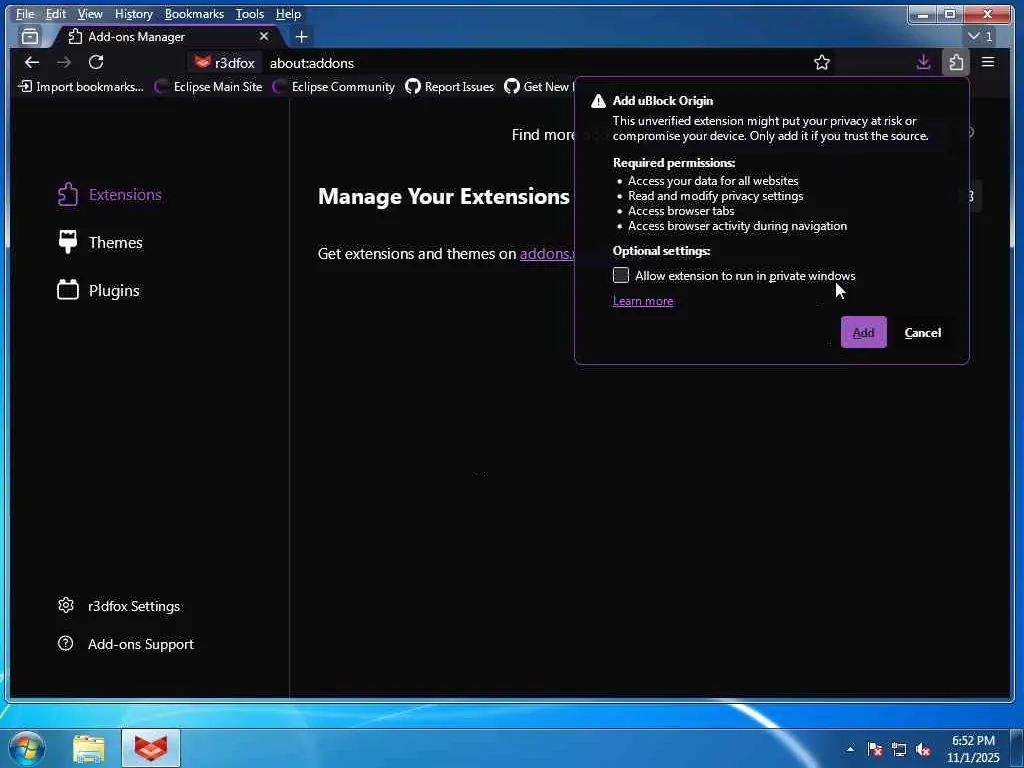This screenshot has height=768, width=1024.
Task: Go back using the back arrow
Action: pos(31,62)
